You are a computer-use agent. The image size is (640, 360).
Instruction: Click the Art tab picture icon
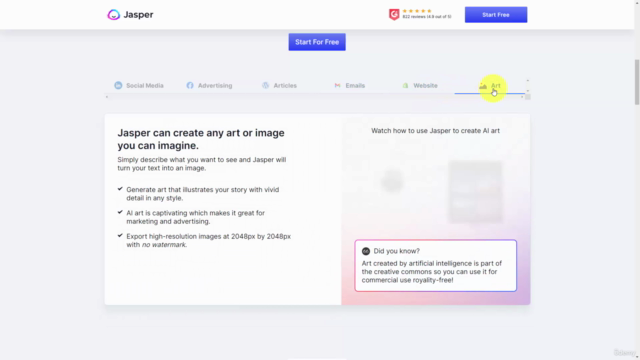(483, 86)
